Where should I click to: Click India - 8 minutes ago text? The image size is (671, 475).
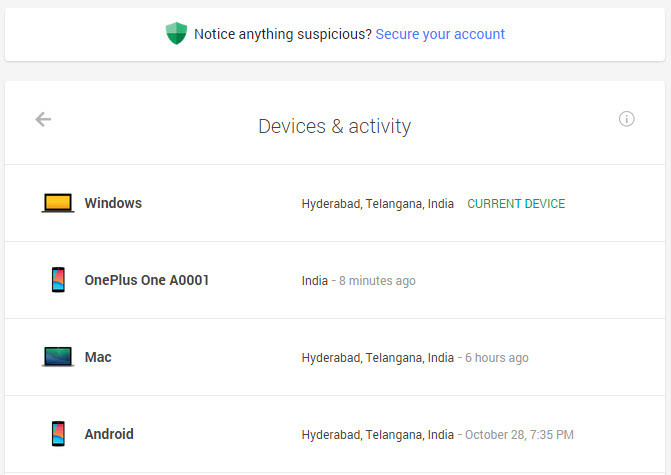tap(359, 281)
